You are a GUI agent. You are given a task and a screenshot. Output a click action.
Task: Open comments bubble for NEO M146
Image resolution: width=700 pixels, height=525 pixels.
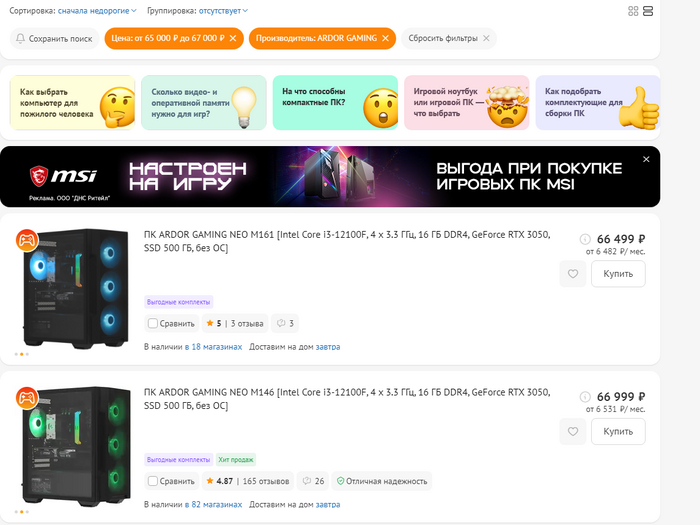point(313,481)
